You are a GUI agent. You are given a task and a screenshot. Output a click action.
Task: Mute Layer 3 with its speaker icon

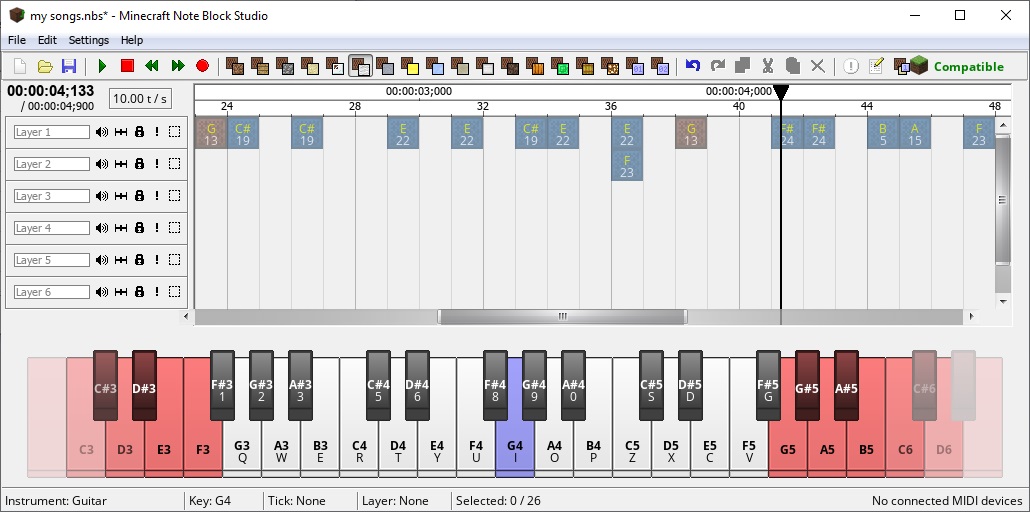[x=101, y=196]
